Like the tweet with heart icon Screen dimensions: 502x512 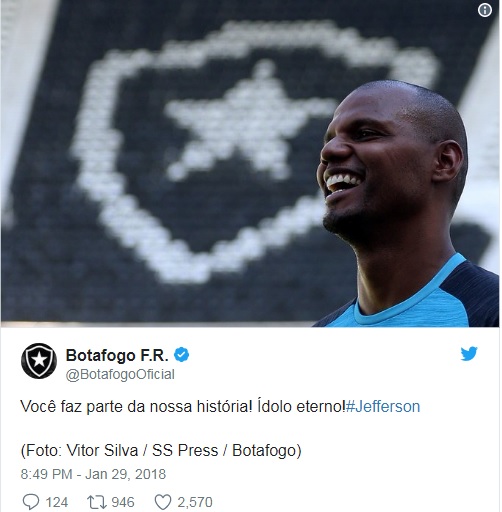pos(163,502)
